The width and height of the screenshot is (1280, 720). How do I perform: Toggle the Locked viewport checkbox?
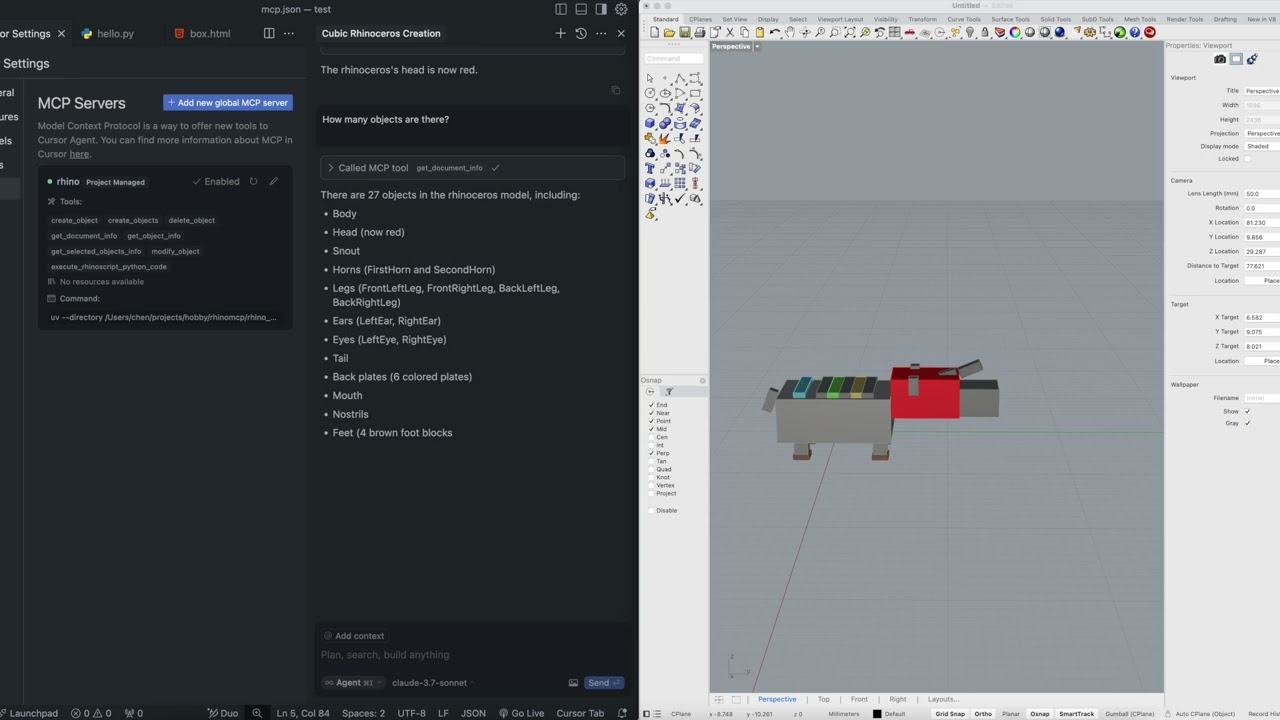pos(1247,159)
